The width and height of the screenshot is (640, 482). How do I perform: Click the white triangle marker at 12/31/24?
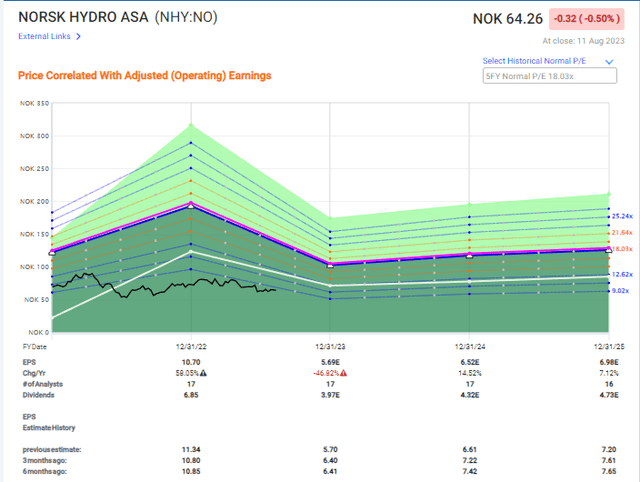tap(469, 254)
